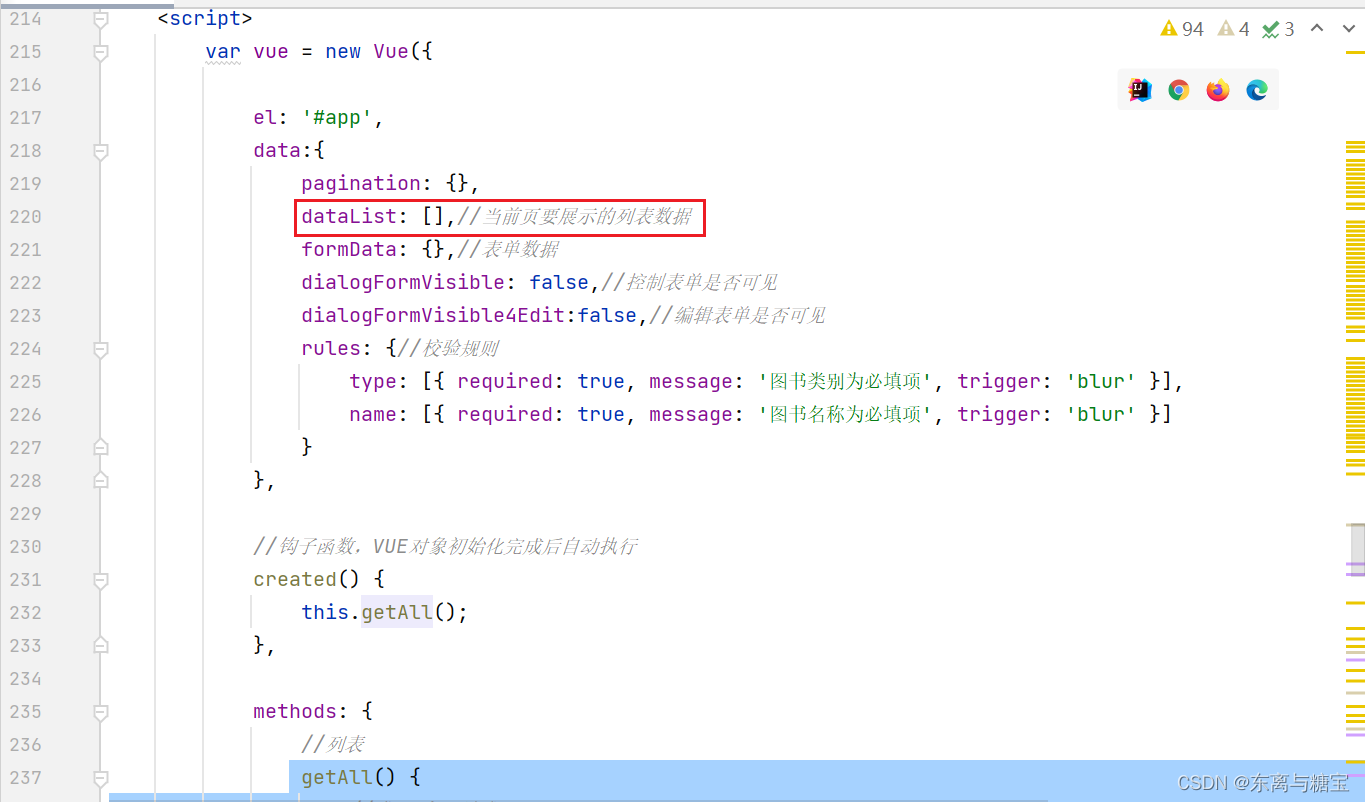
Task: Go to previous highlighted error arrow
Action: click(1318, 29)
